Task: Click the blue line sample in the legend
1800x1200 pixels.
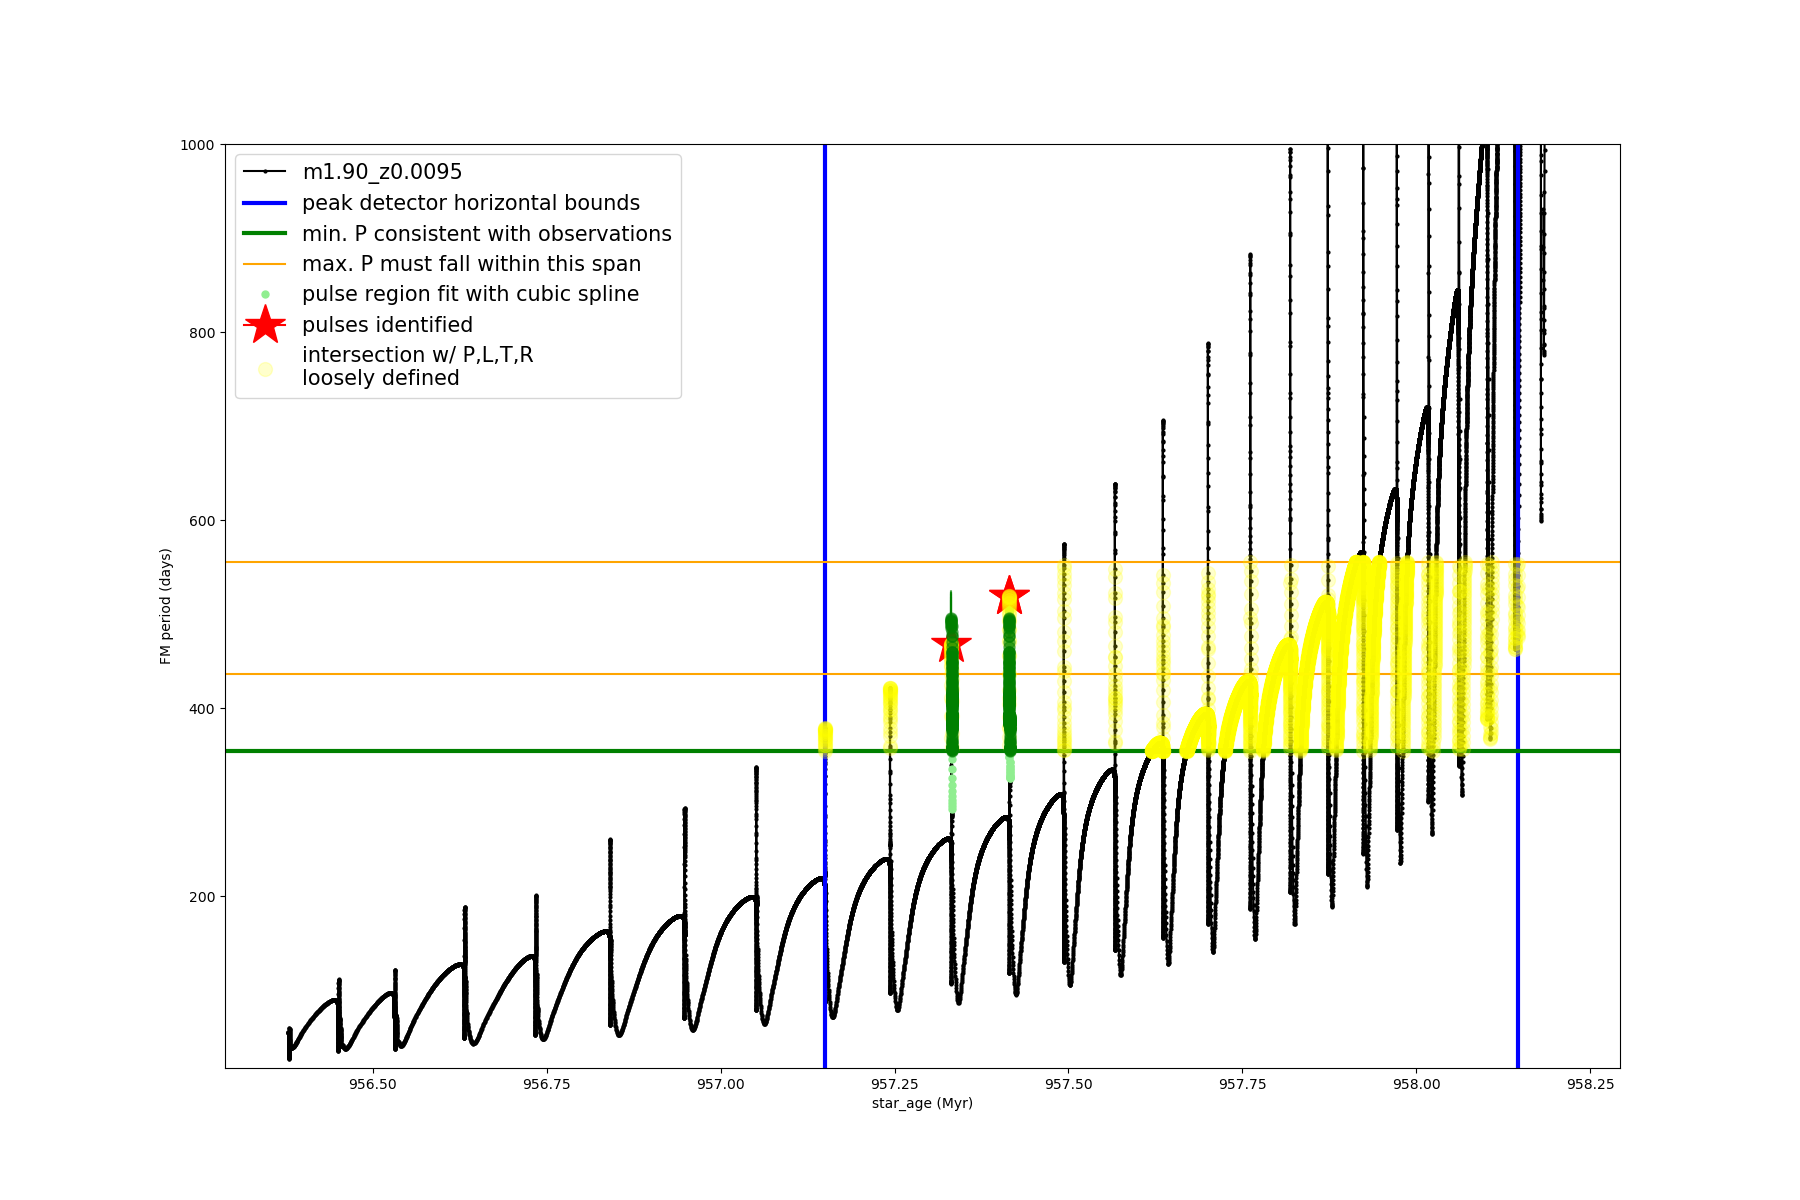Action: [x=265, y=203]
